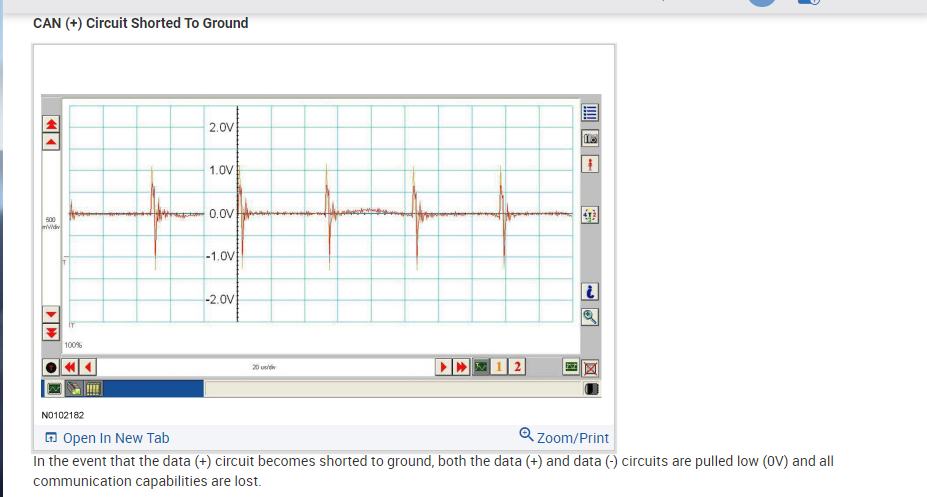927x497 pixels.
Task: Open the 1-2-3-4 channel selector icon
Action: tap(589, 215)
